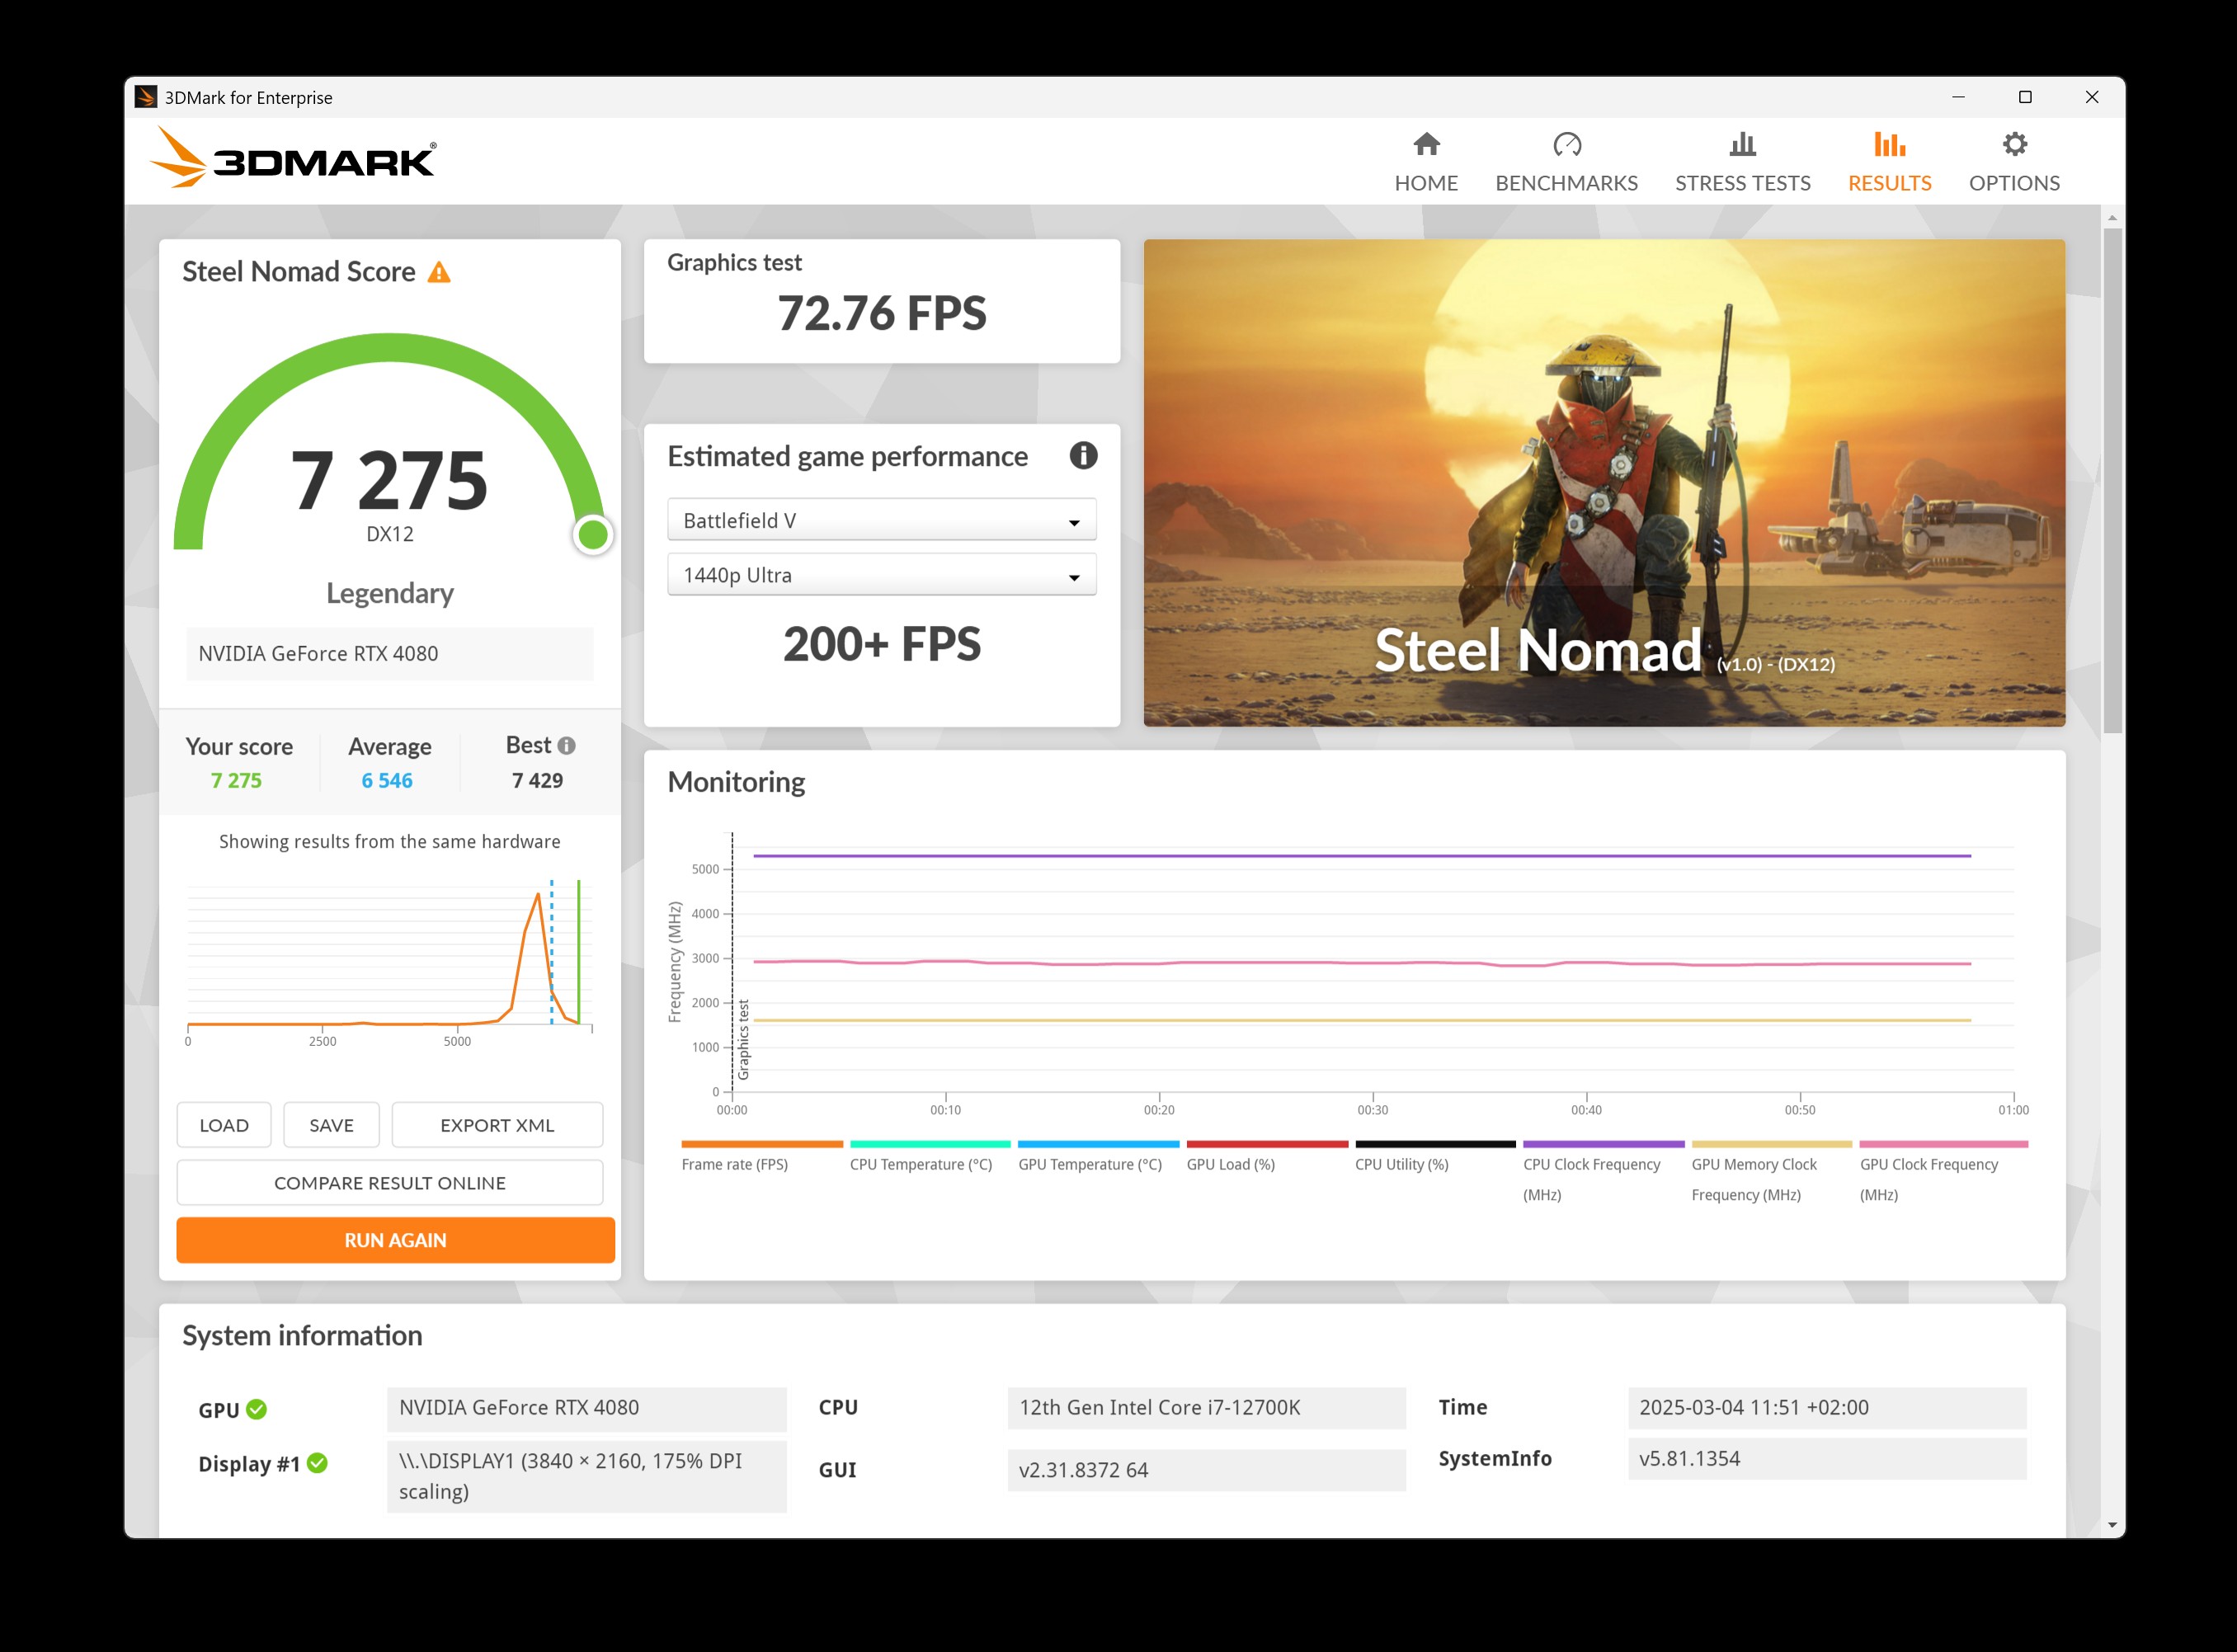Open the Battlefield V game dropdown

coord(881,520)
